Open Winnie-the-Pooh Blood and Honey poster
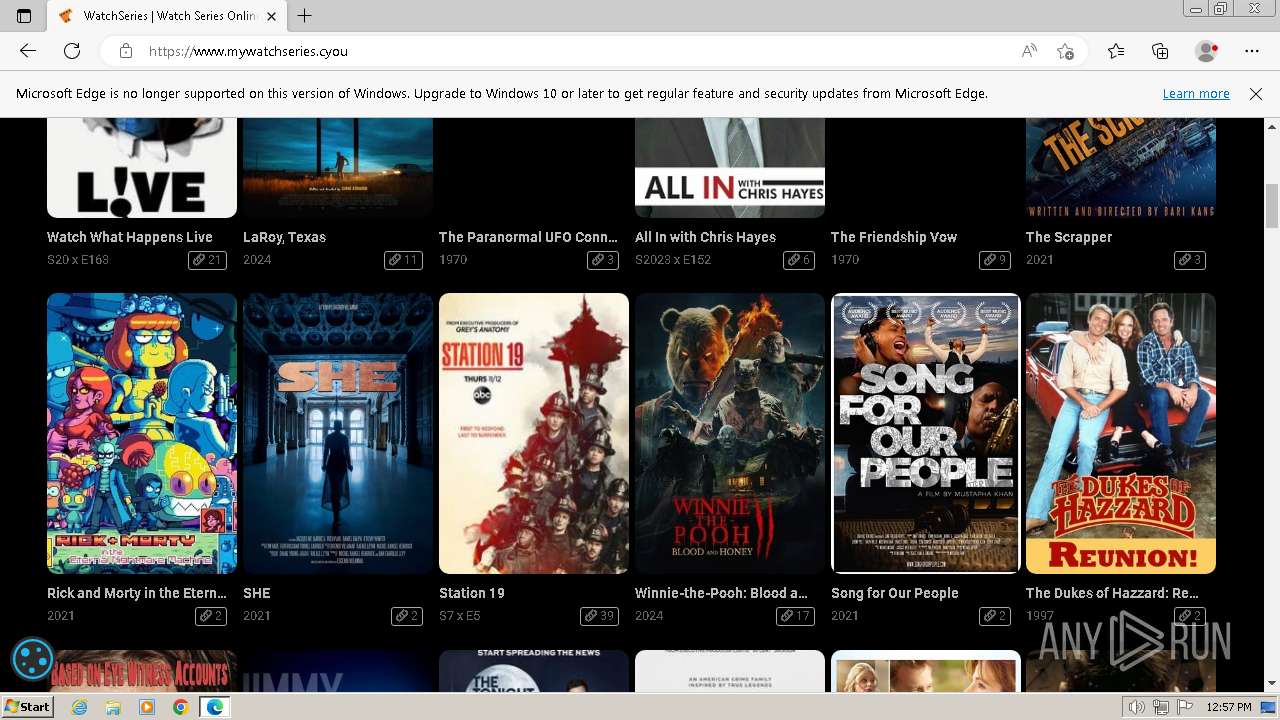Viewport: 1280px width, 720px height. pyautogui.click(x=730, y=433)
